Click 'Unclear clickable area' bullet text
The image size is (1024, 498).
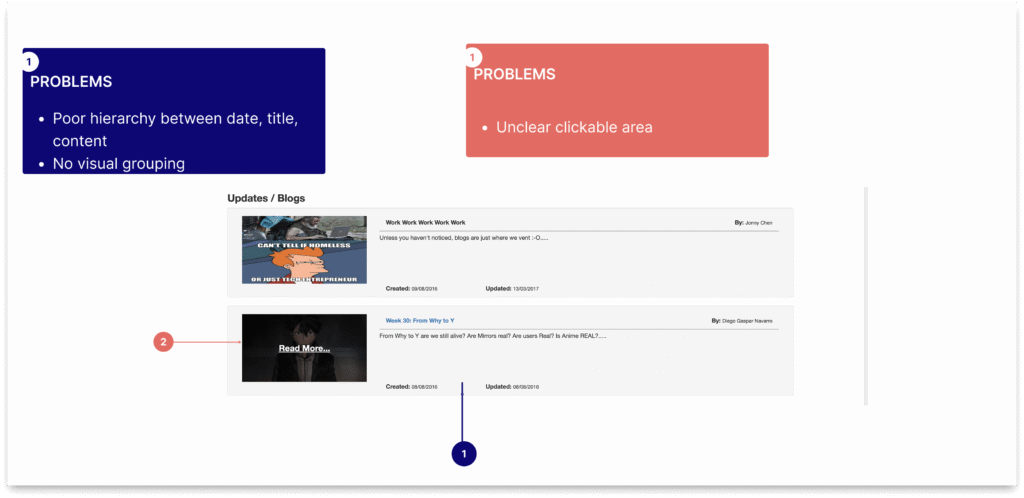[574, 127]
